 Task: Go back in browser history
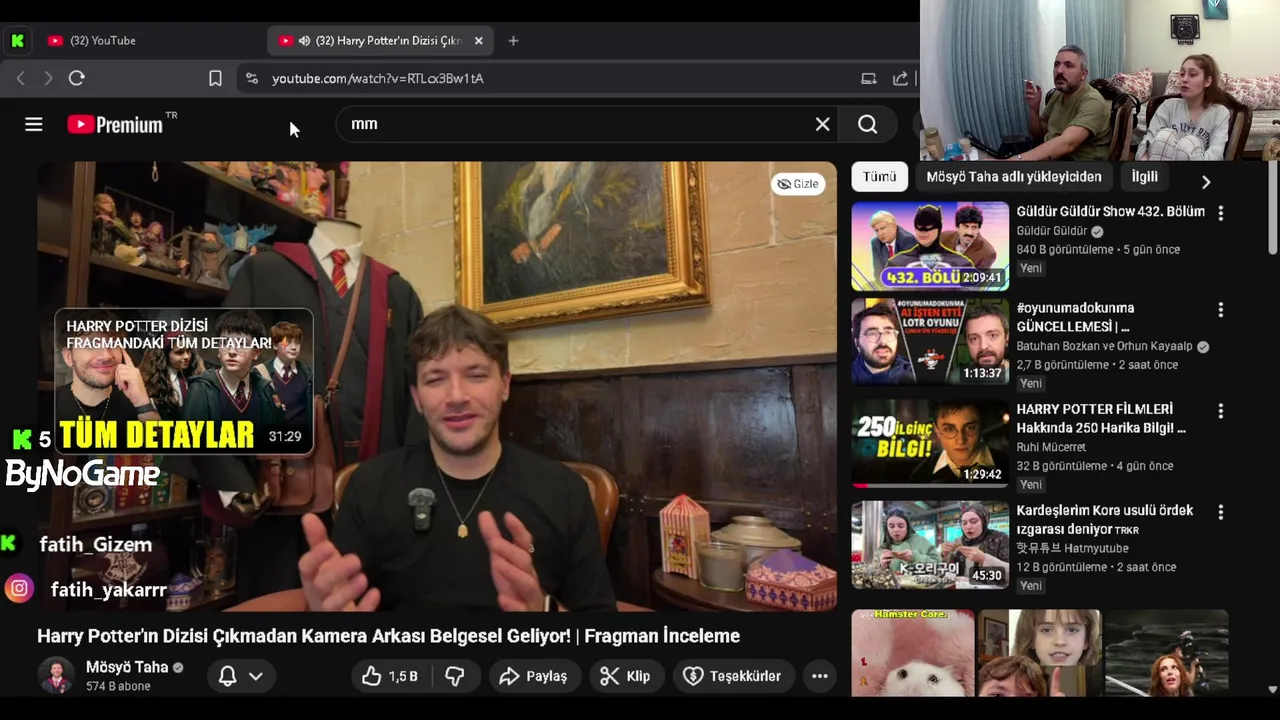coord(20,78)
